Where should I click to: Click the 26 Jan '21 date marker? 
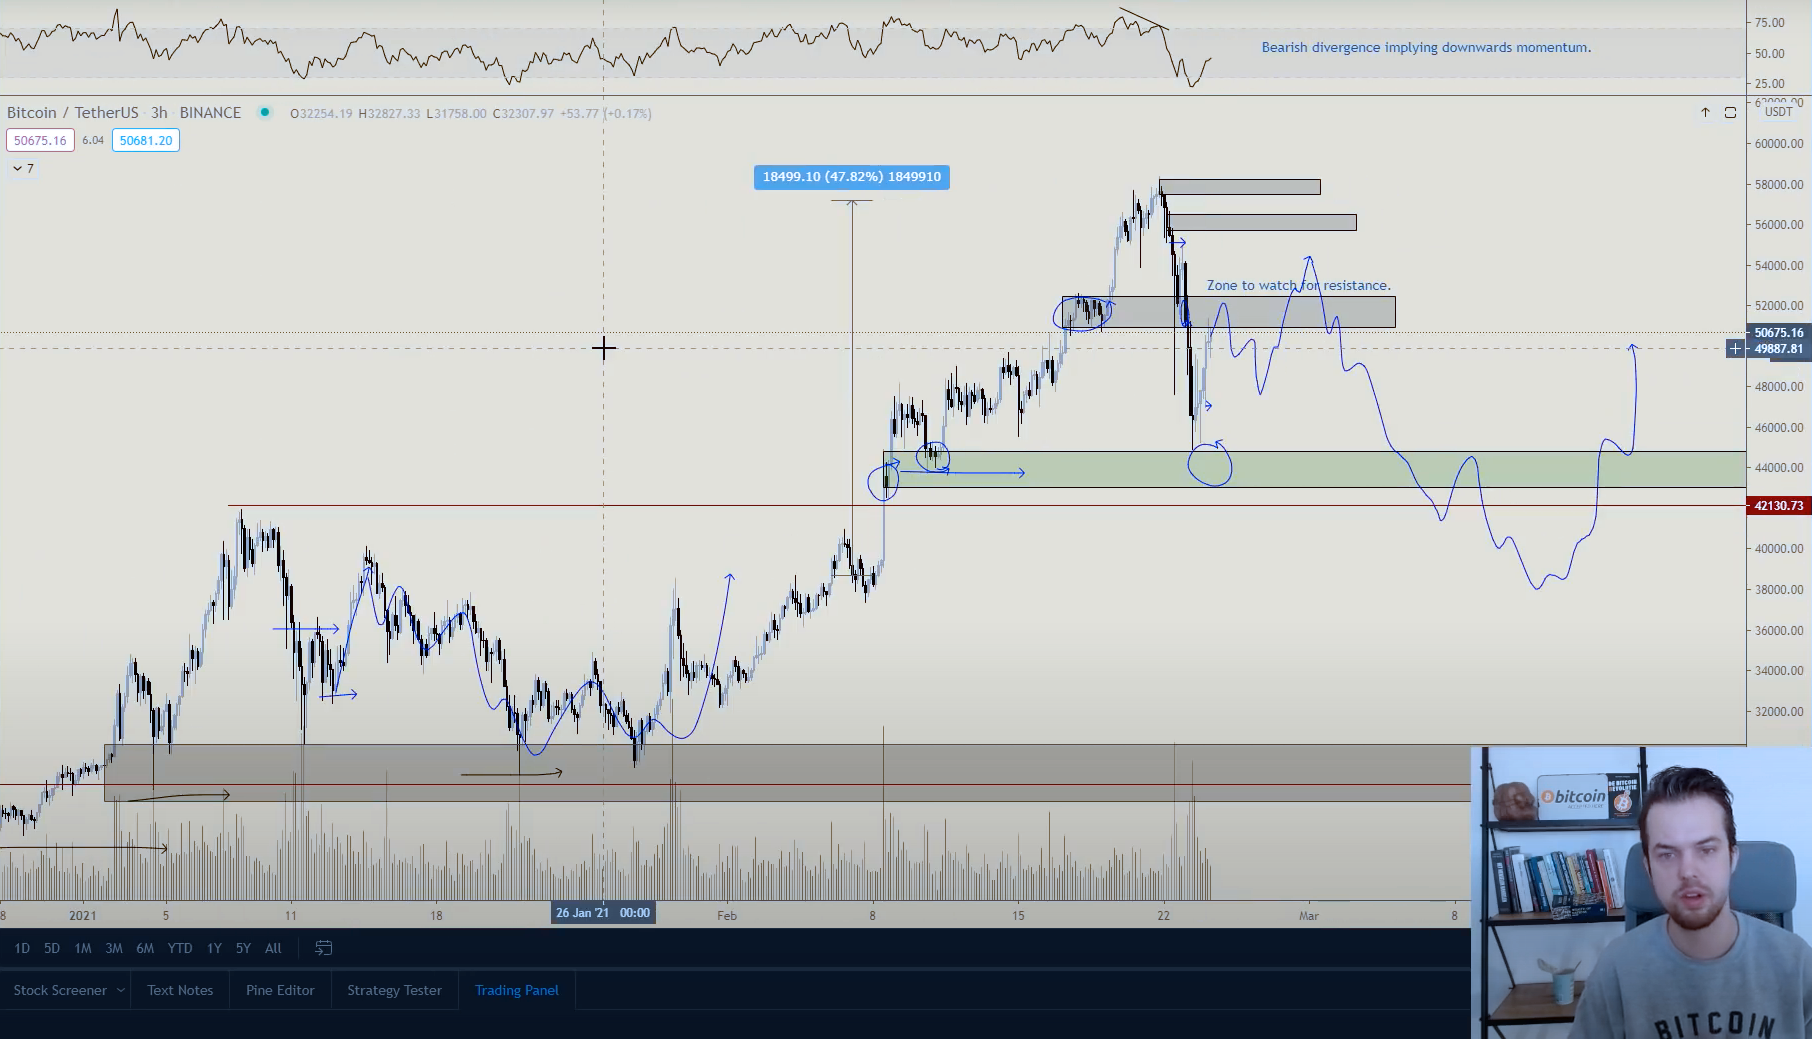[603, 912]
